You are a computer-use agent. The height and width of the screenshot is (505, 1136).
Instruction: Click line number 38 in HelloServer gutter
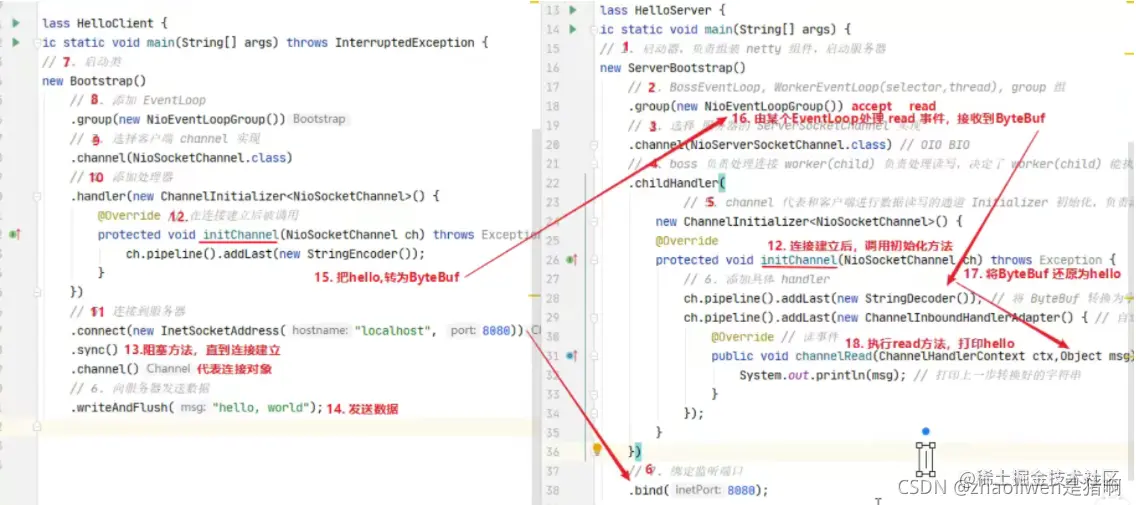click(x=553, y=491)
